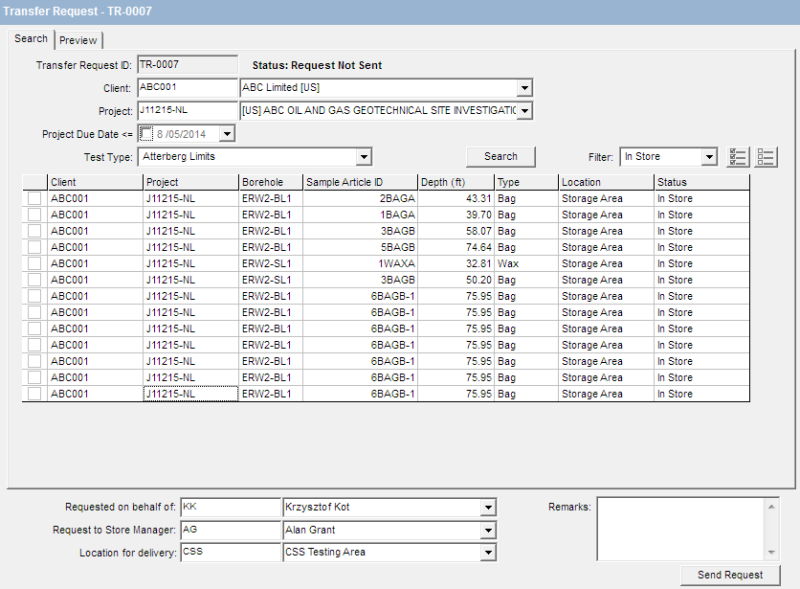Open the Client dropdown showing ABC Limited
800x589 pixels.
tap(523, 87)
